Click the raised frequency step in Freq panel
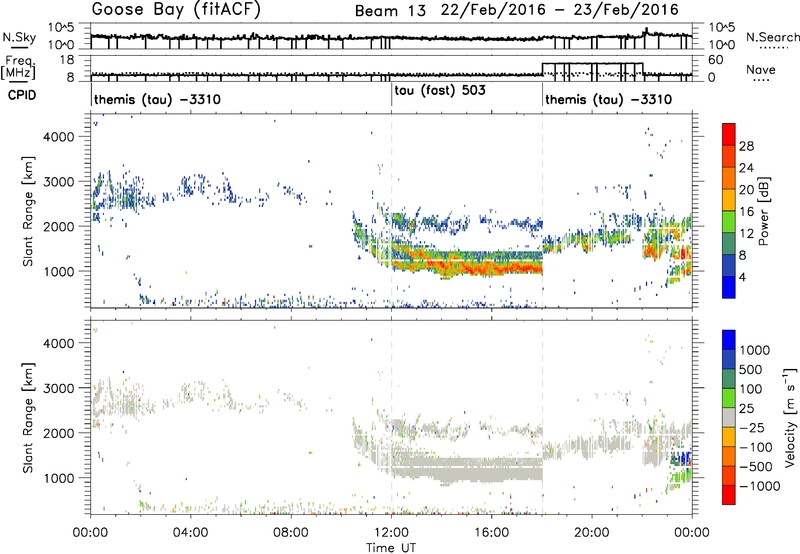 coord(592,63)
